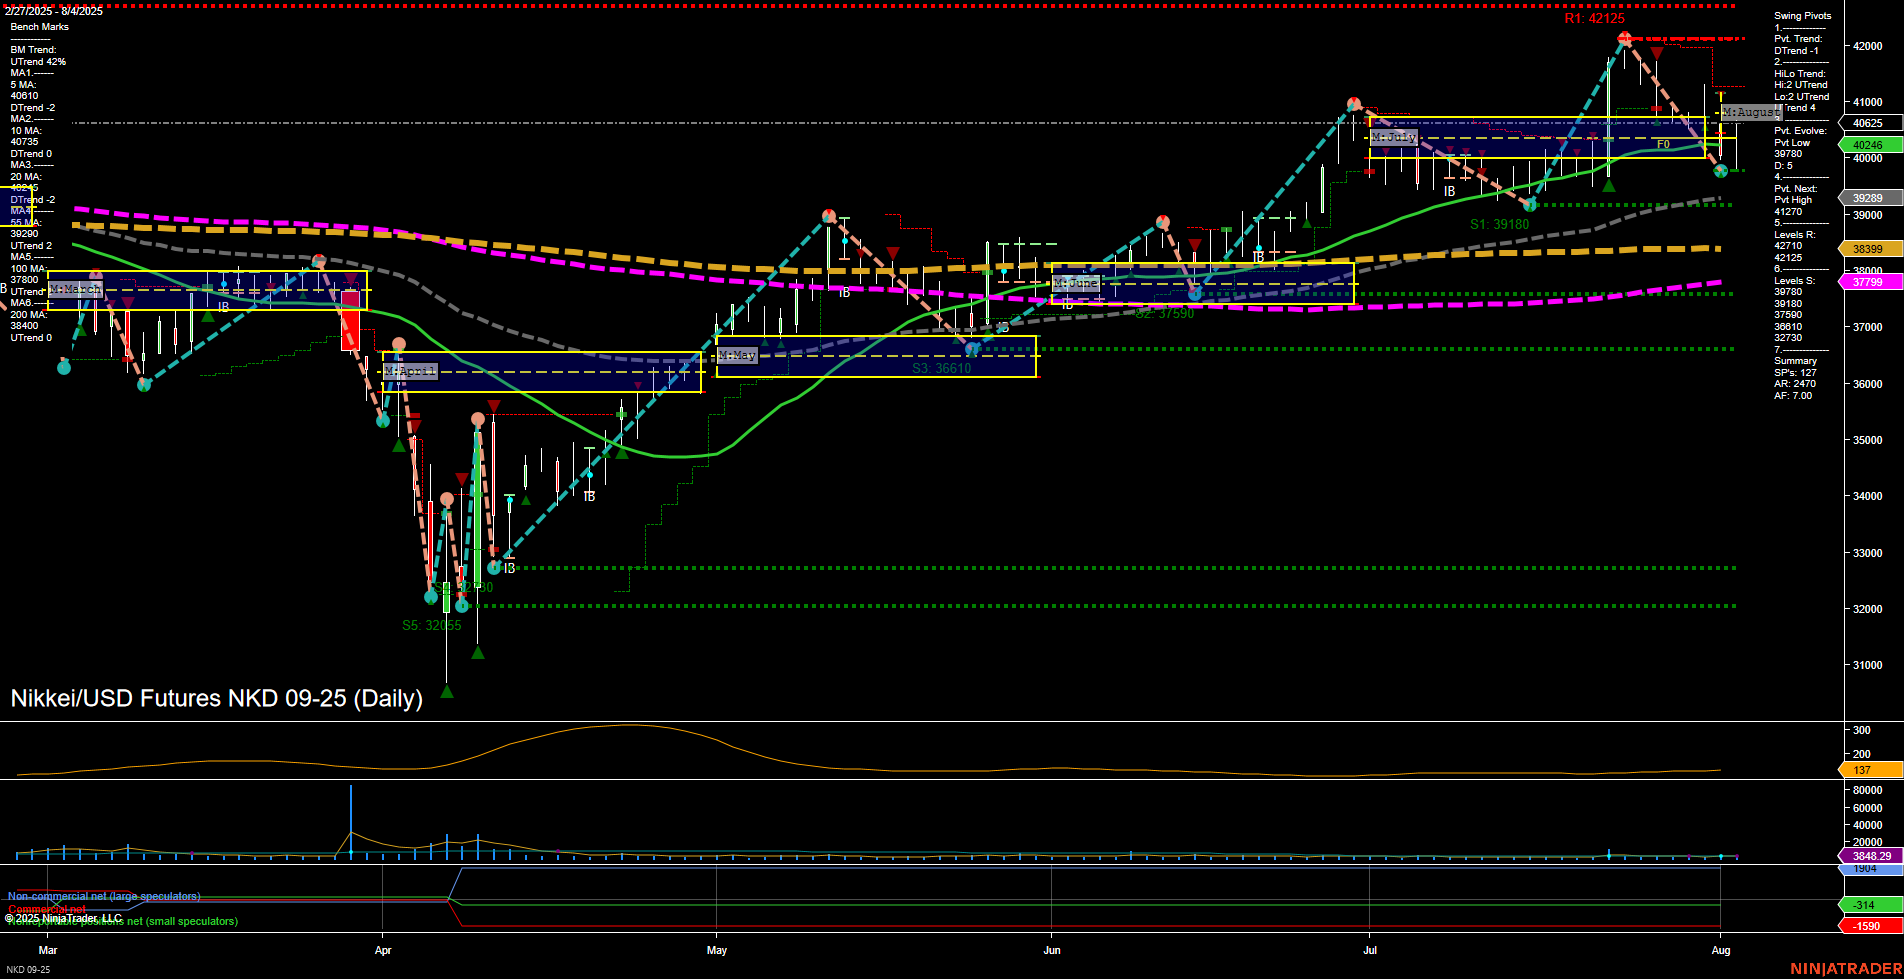This screenshot has width=1904, height=979.
Task: Click the M:June month marker label
Action: tap(1078, 283)
